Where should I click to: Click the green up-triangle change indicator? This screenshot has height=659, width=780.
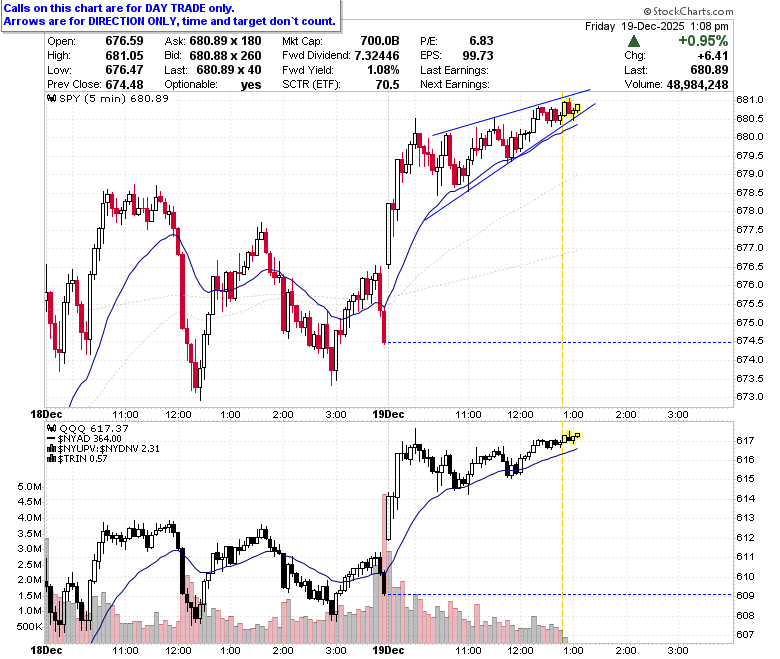(634, 41)
